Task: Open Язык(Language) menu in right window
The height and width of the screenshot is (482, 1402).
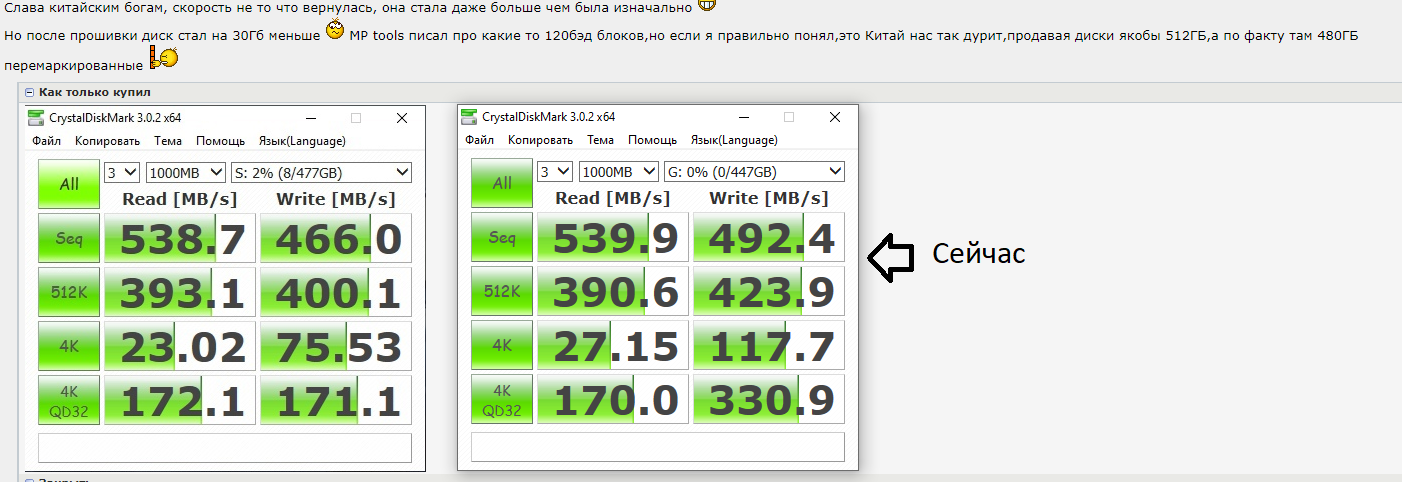Action: point(734,140)
